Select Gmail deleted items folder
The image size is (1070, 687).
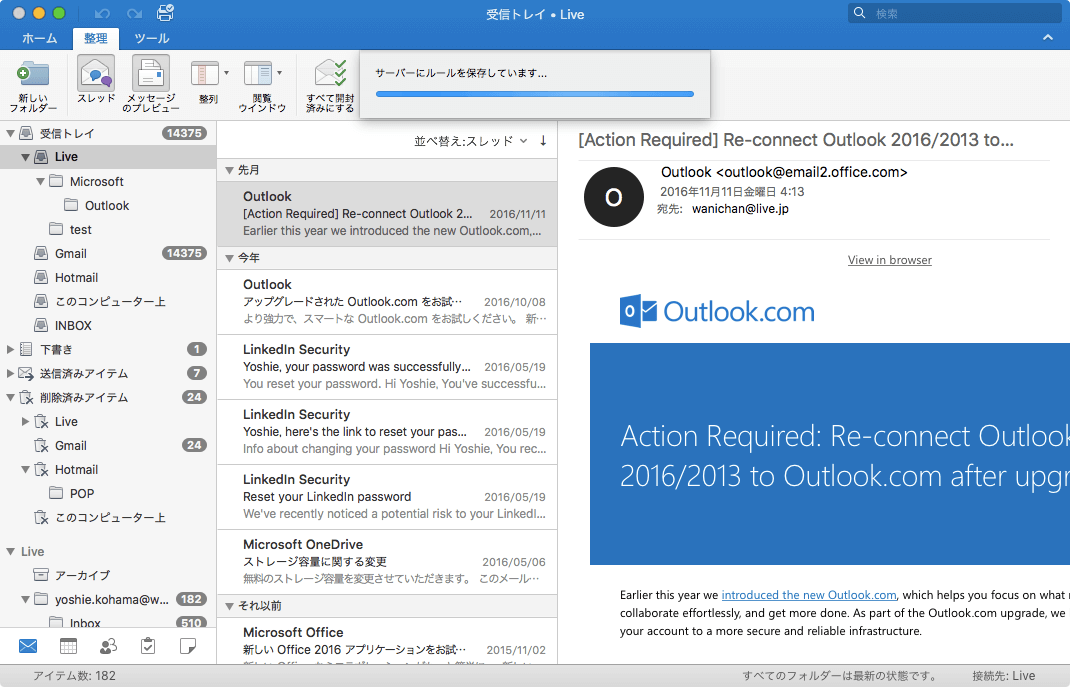coord(109,445)
